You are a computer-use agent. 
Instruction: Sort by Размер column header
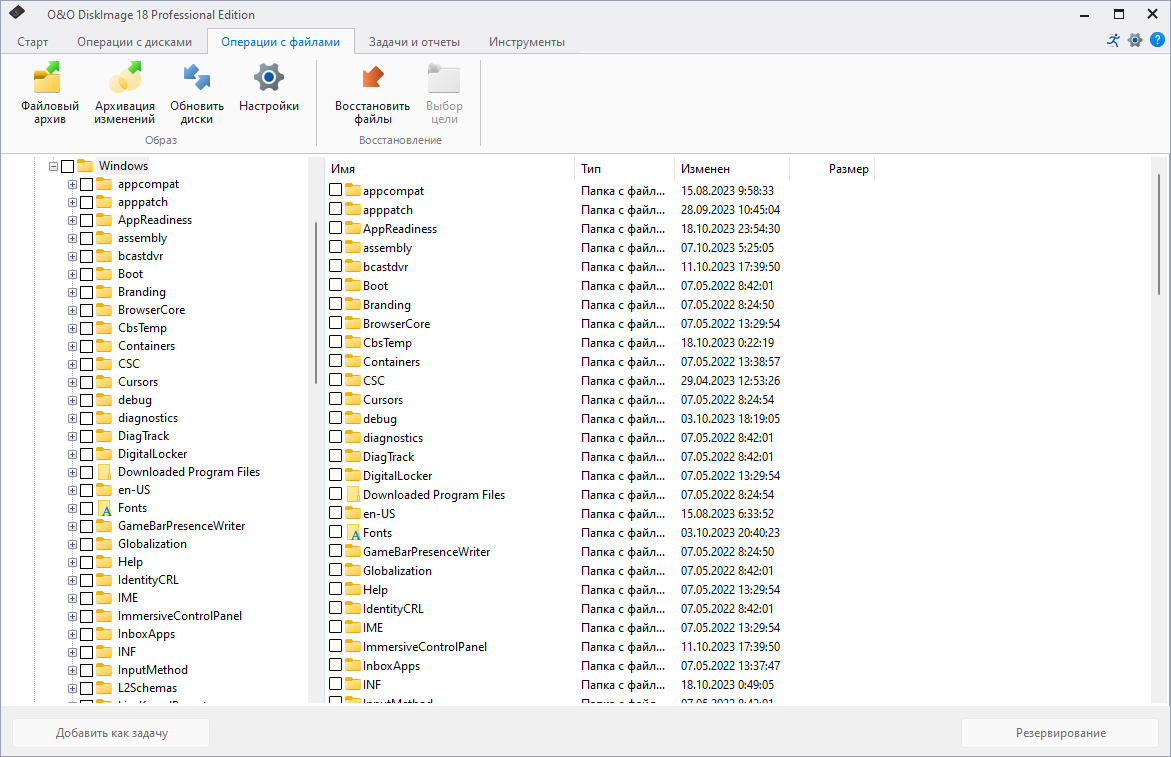[x=831, y=169]
